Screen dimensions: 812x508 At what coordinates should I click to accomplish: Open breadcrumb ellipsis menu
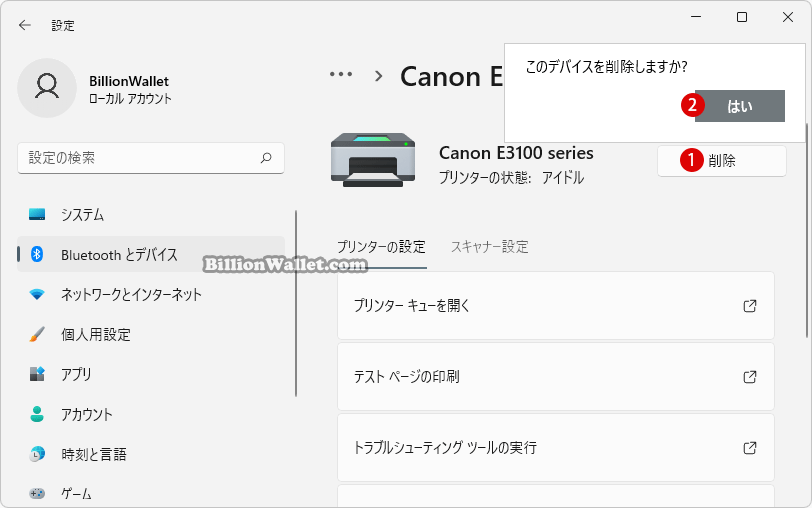pyautogui.click(x=341, y=75)
